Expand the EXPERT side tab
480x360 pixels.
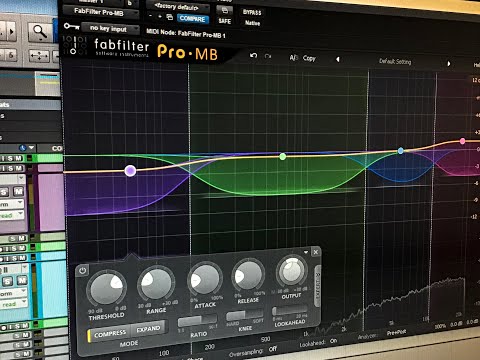(317, 286)
